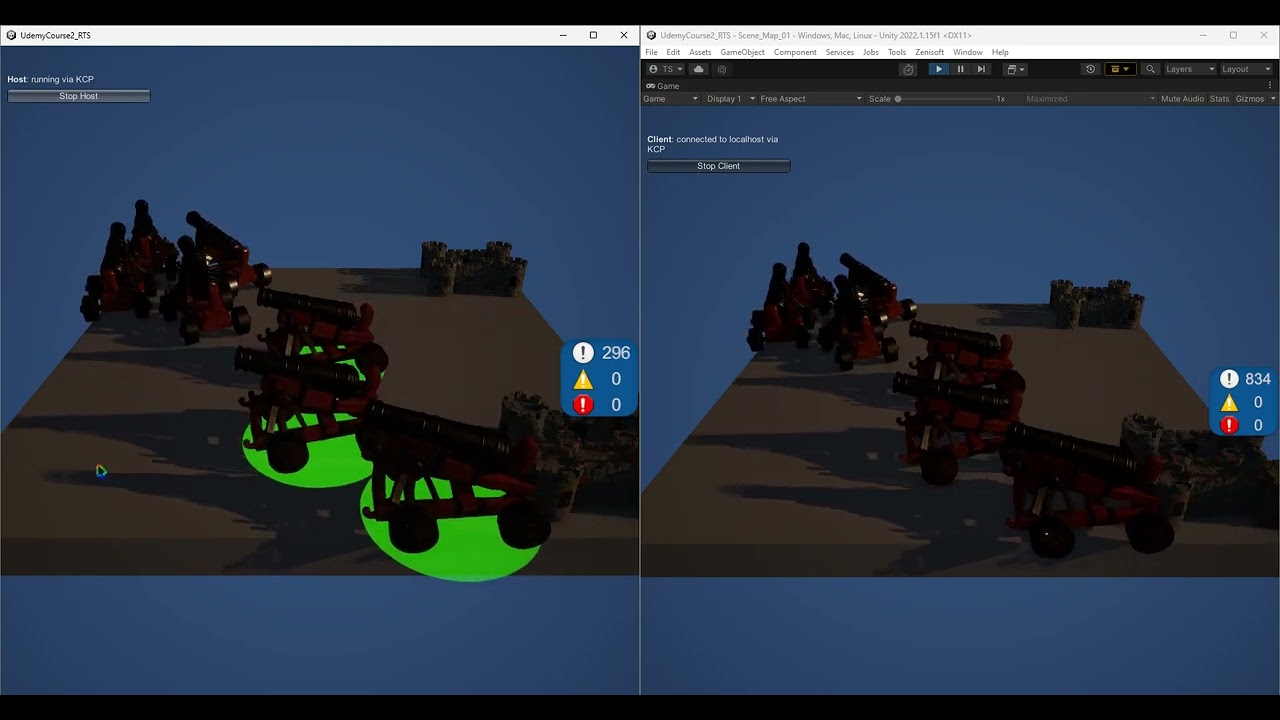Expand the Layout dropdown
The width and height of the screenshot is (1280, 720).
pos(1246,69)
